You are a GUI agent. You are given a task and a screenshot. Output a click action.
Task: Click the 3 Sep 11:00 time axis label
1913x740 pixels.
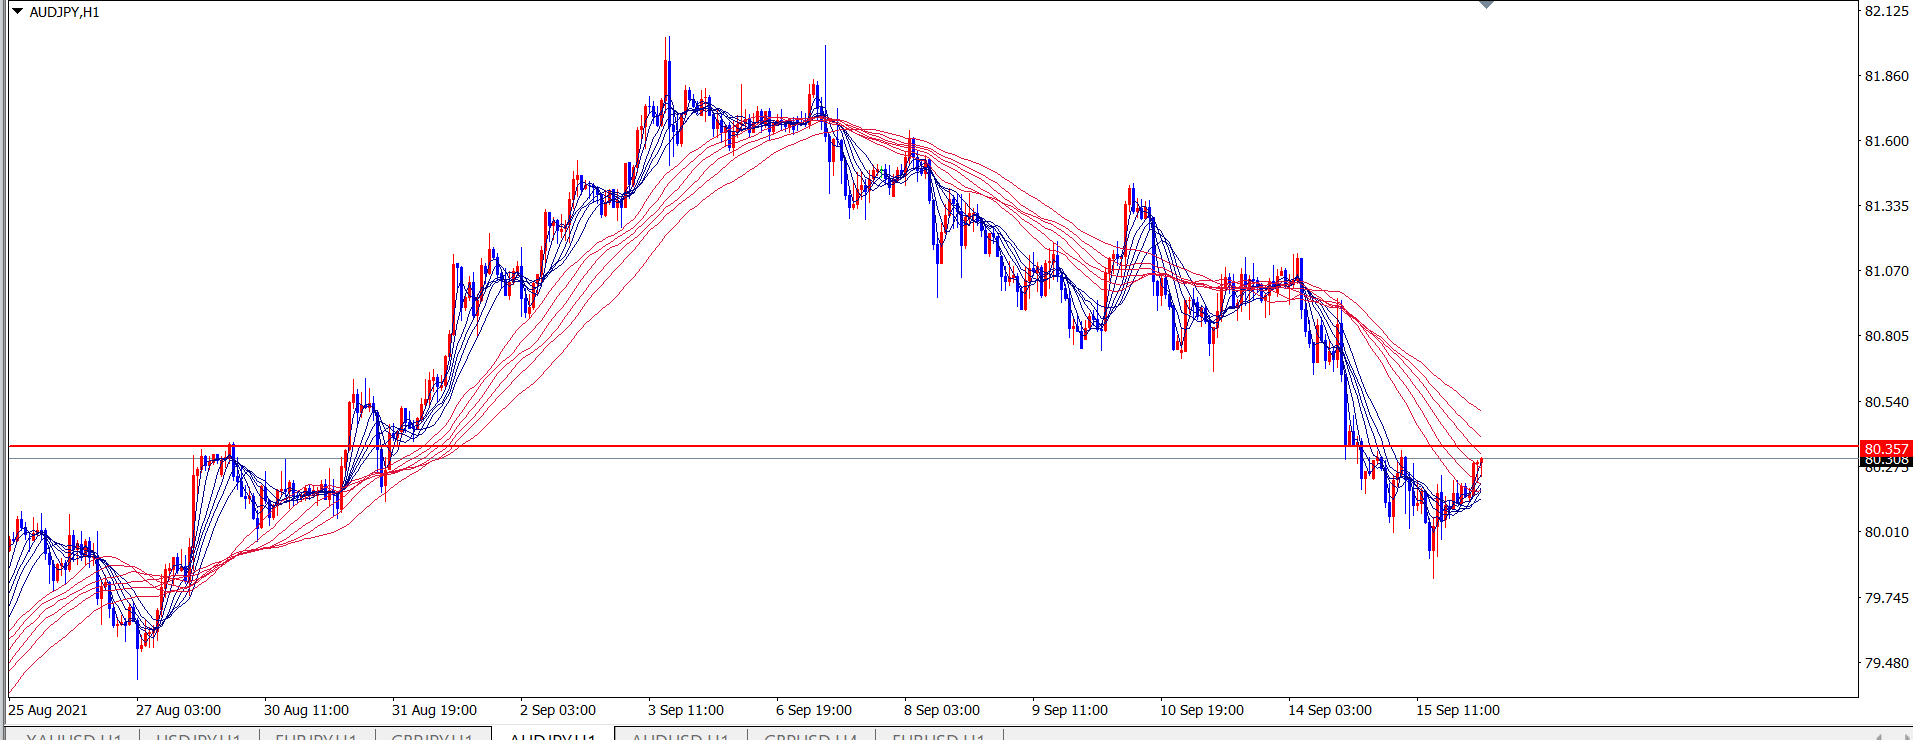(685, 710)
